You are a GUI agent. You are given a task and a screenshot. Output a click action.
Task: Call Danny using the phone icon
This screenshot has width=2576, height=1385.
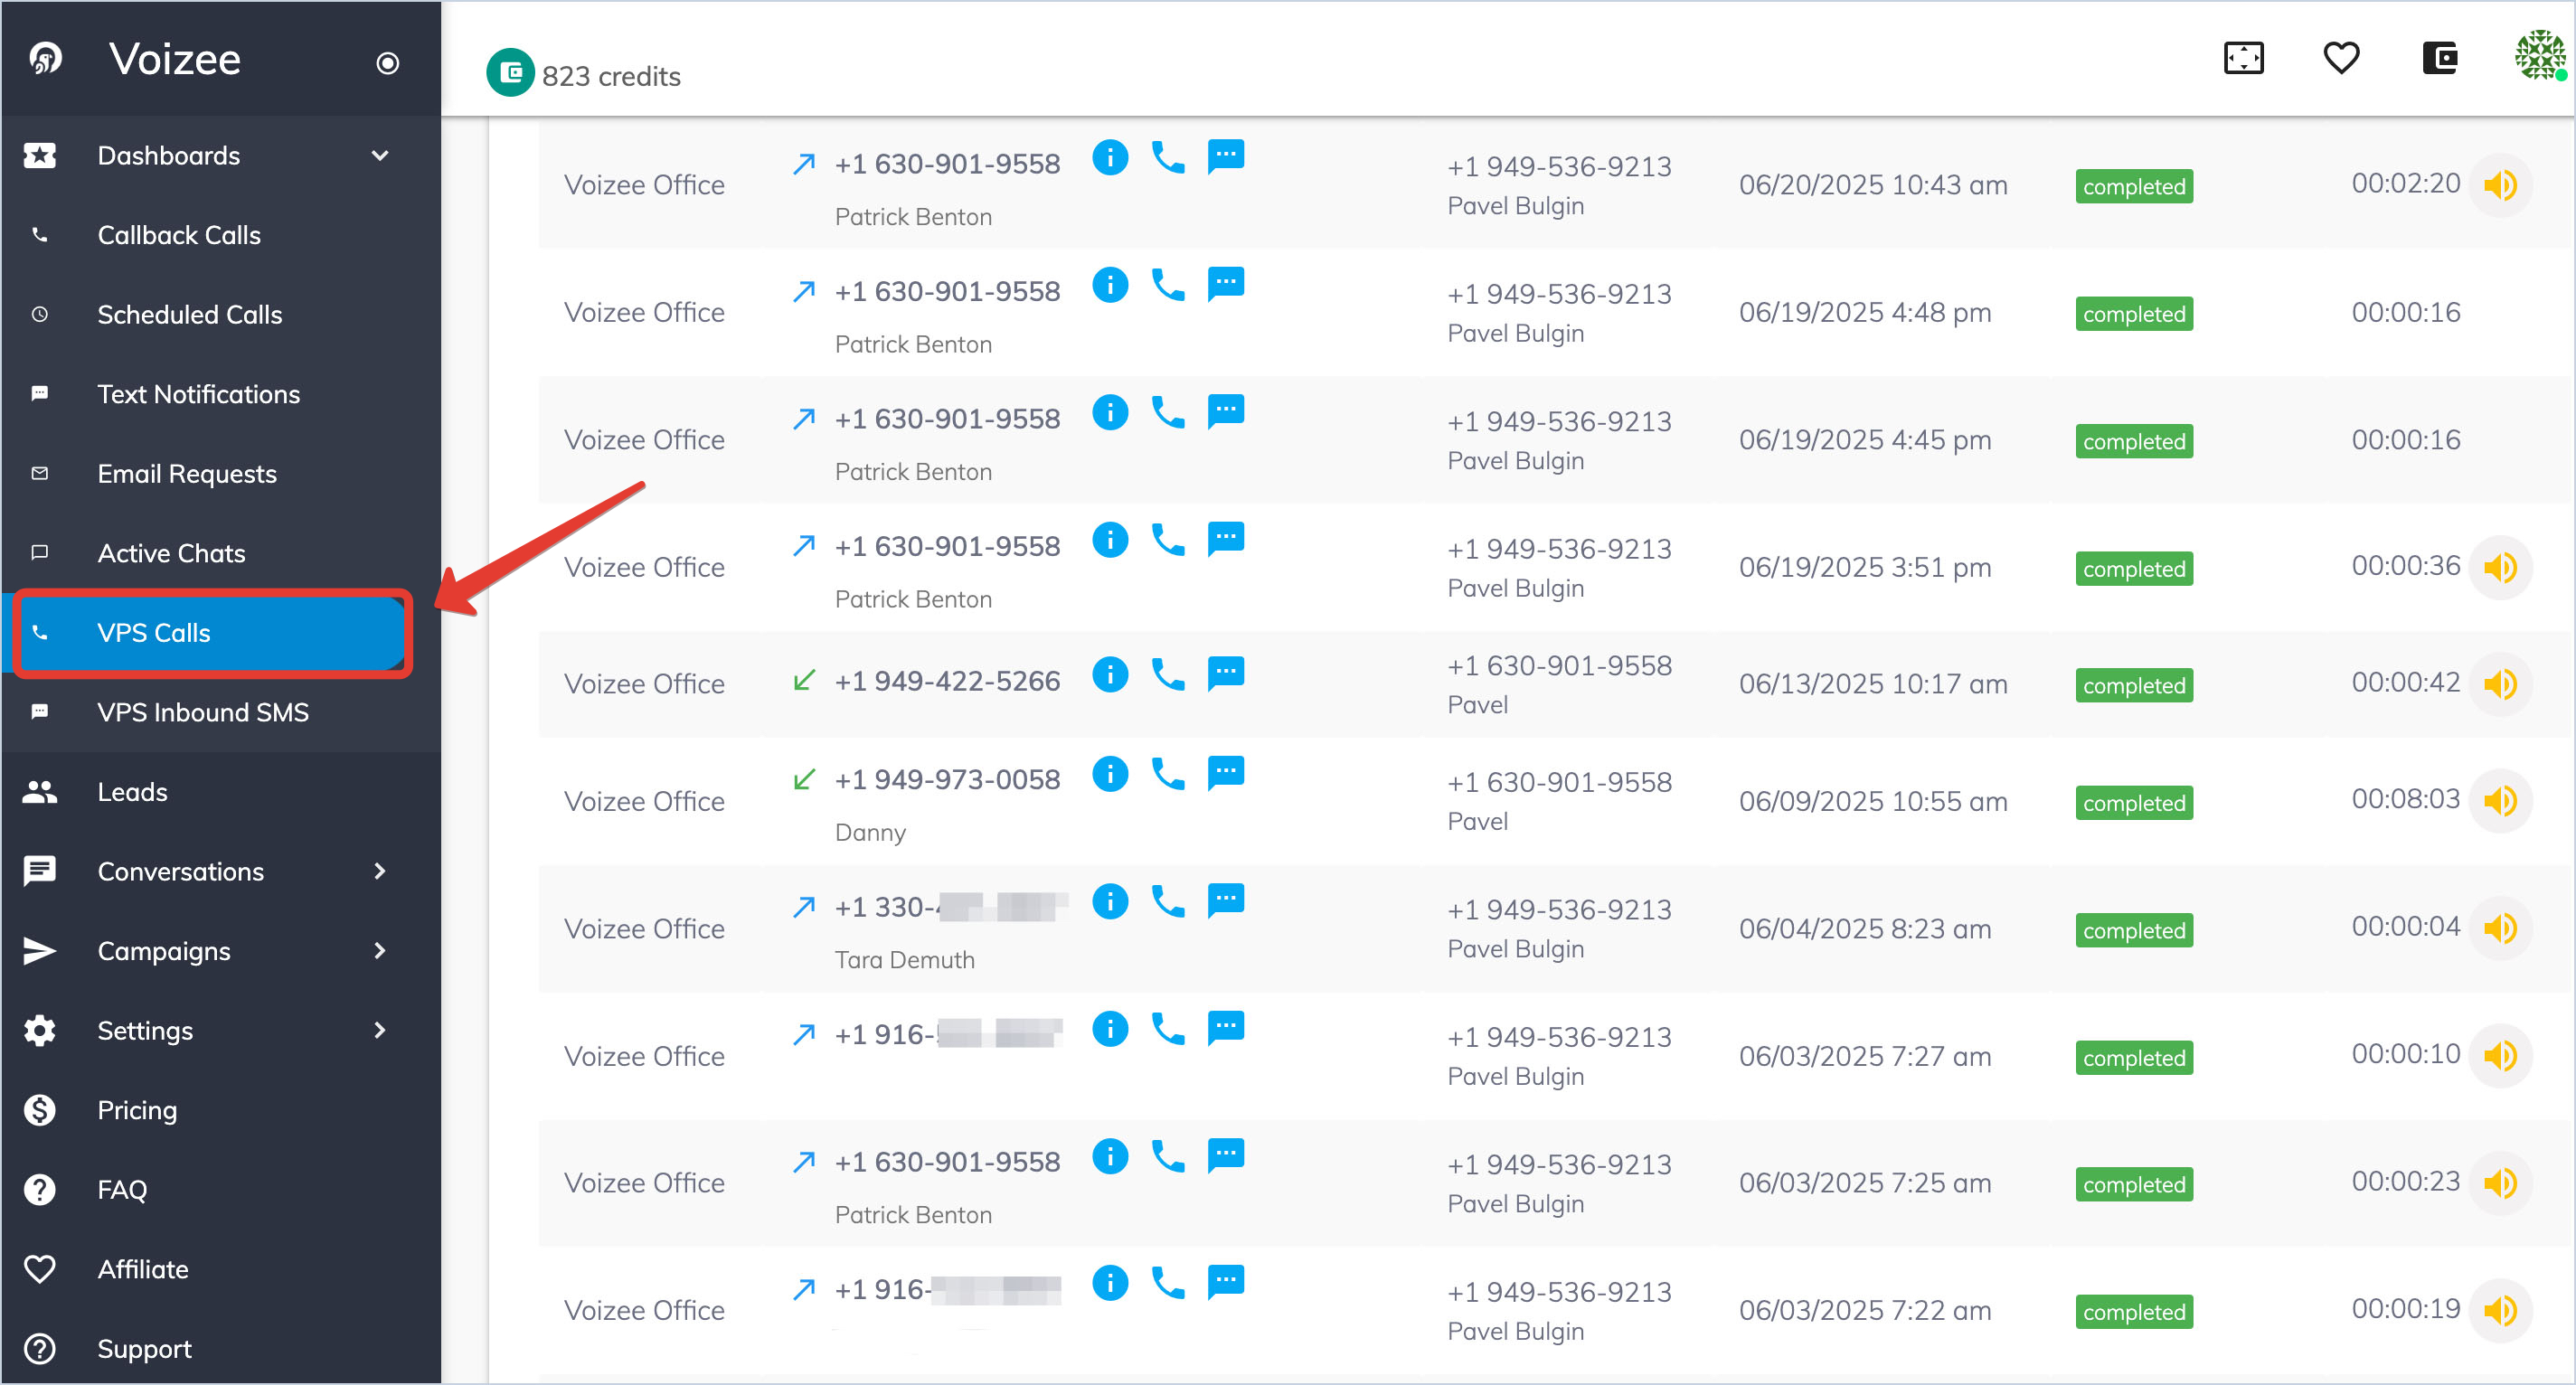pyautogui.click(x=1168, y=774)
